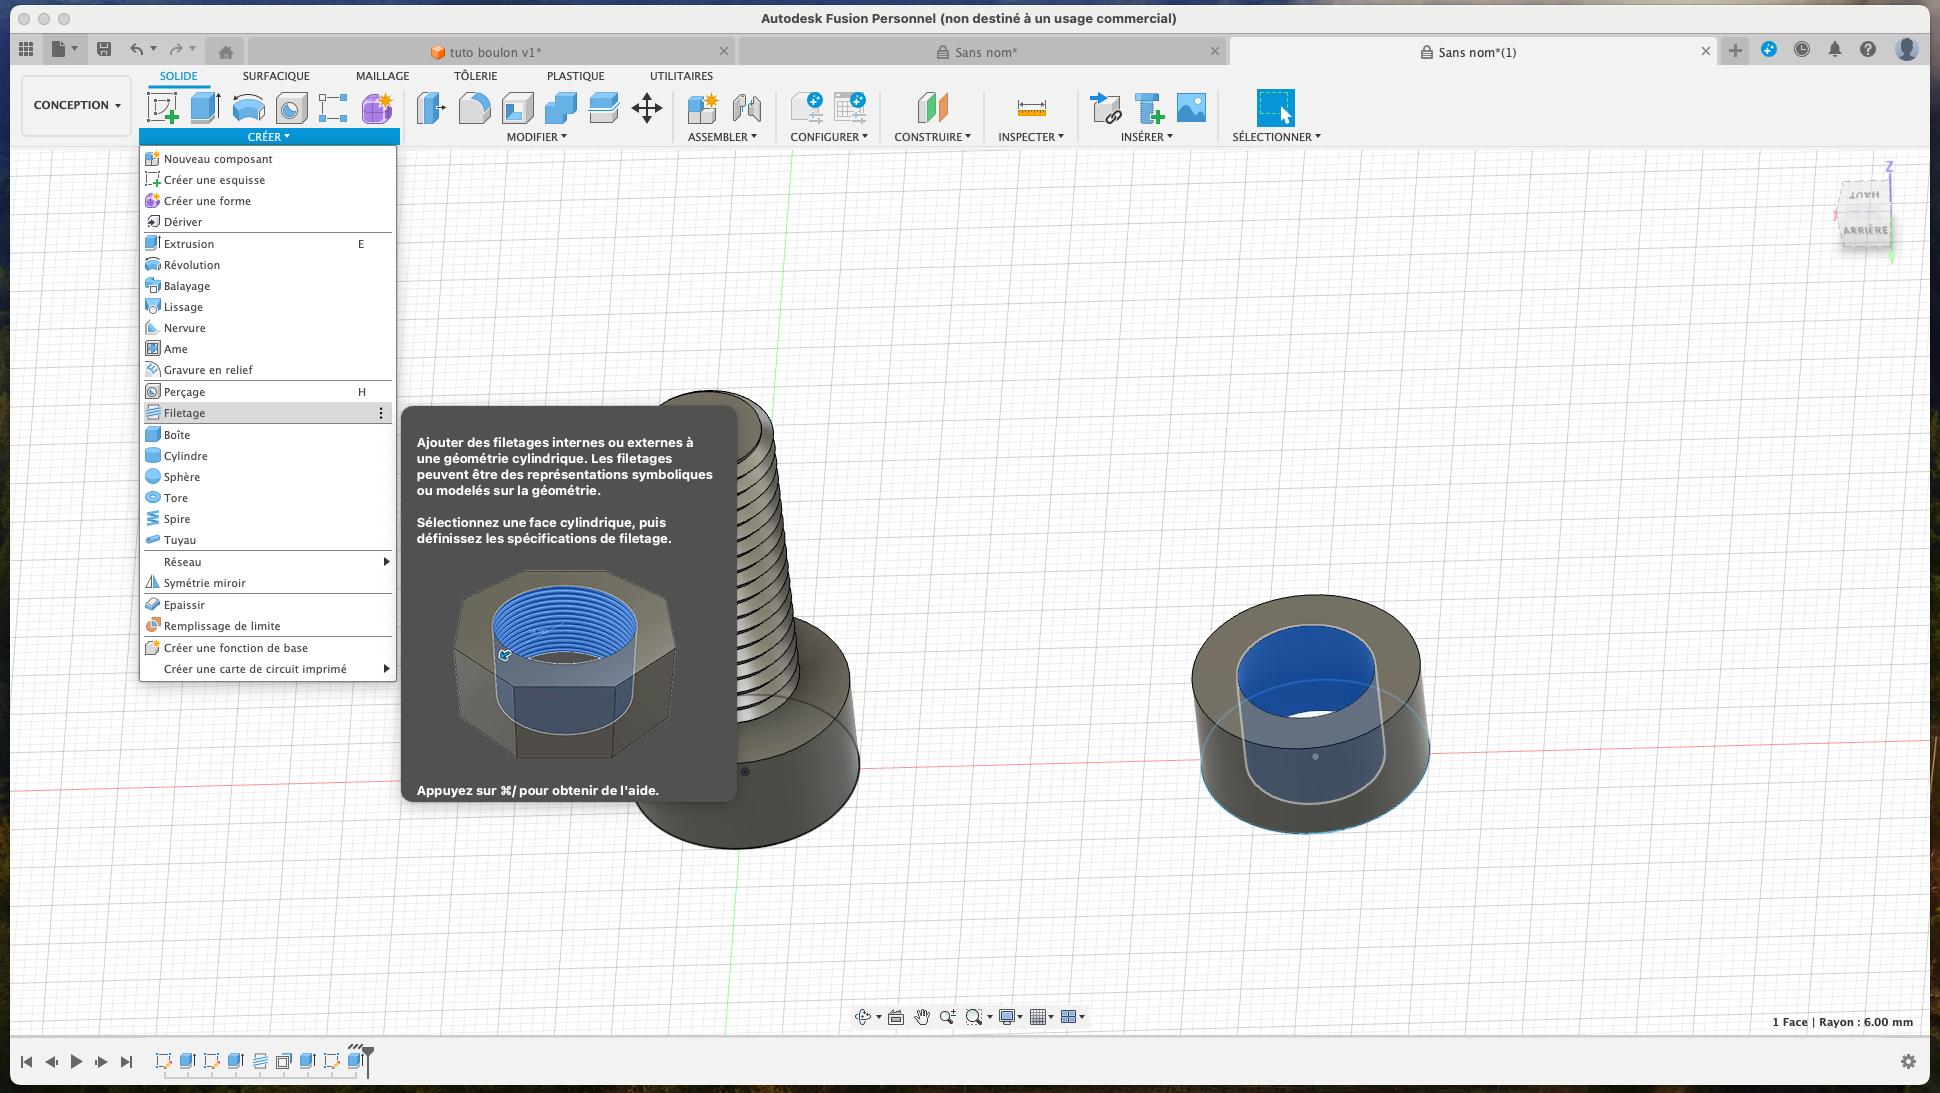Jump to timeline end button

126,1062
